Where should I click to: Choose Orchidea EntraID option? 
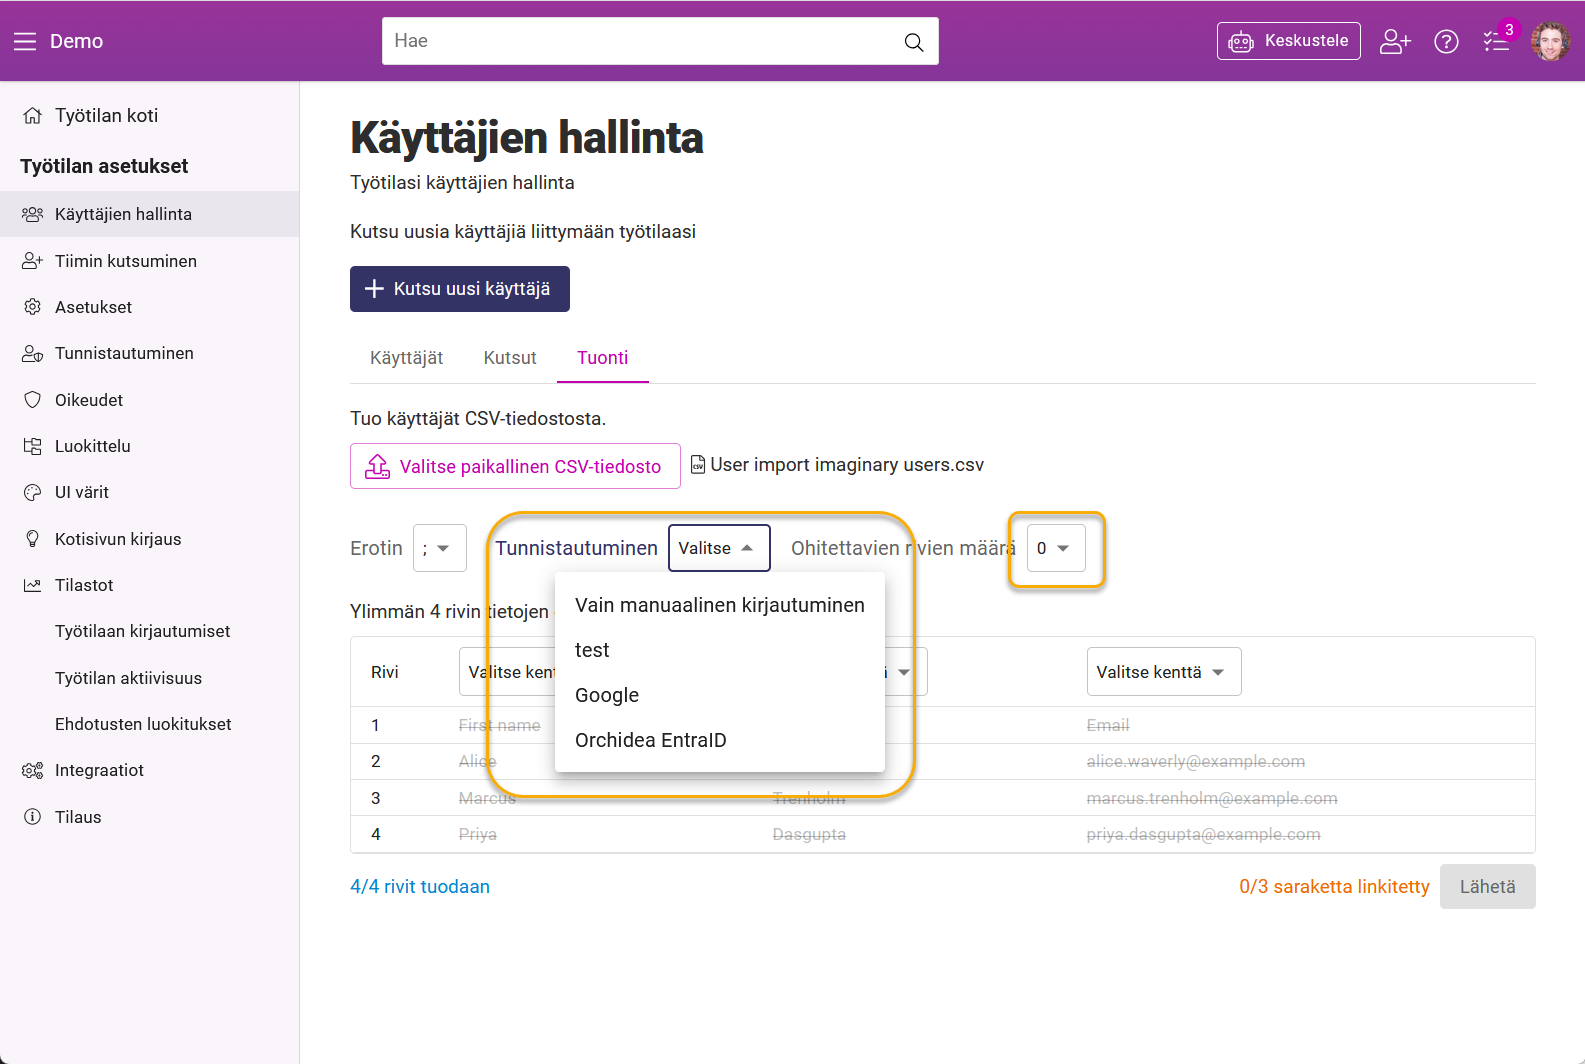tap(650, 740)
